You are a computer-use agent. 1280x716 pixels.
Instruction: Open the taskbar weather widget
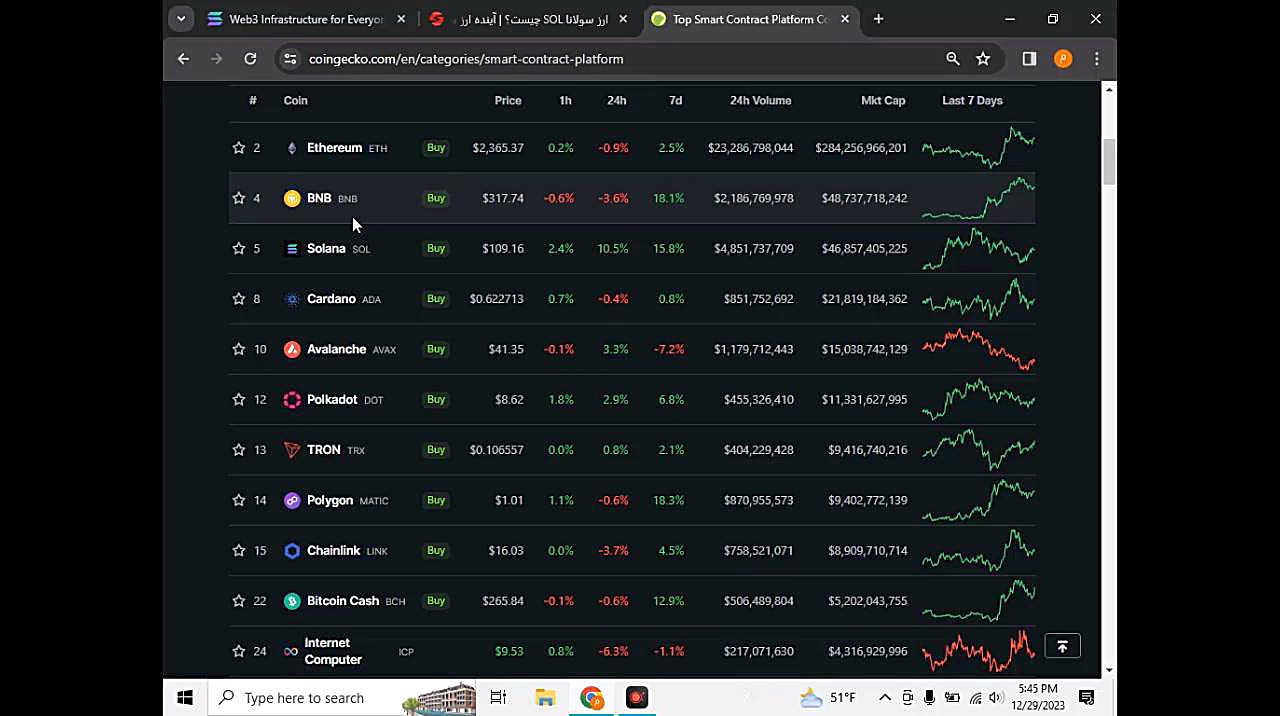[x=828, y=698]
